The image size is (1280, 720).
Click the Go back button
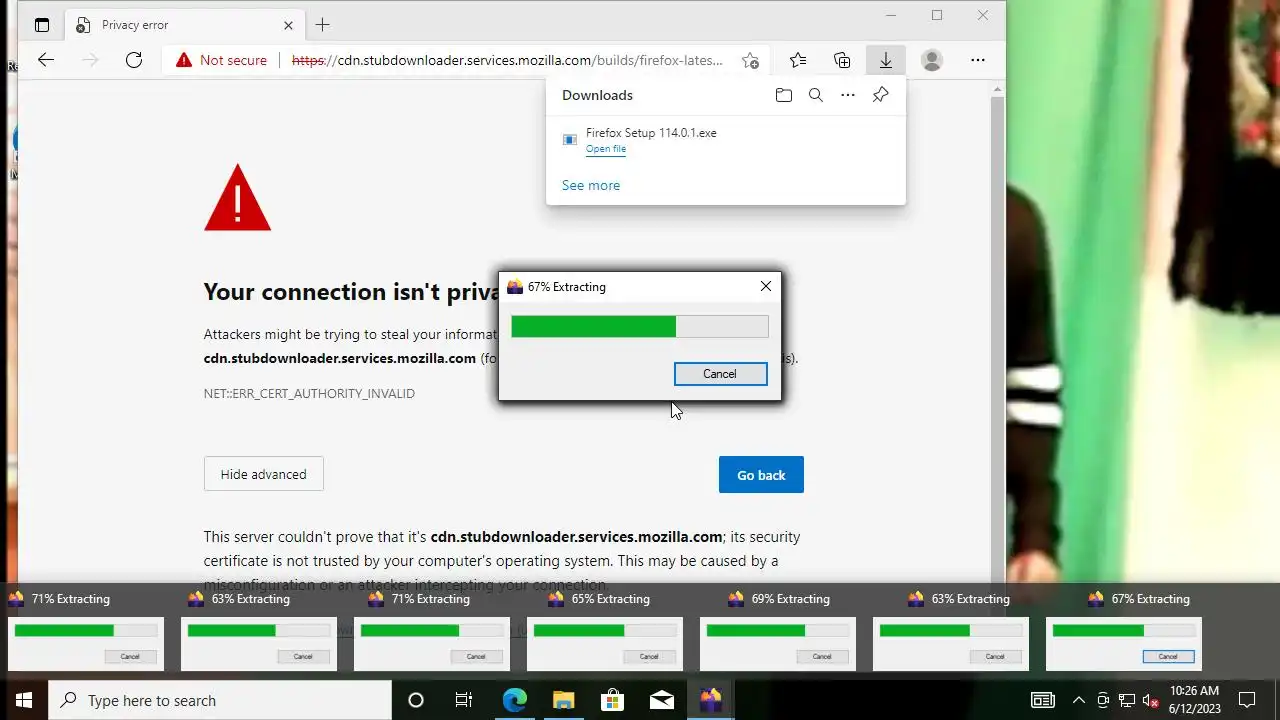[761, 475]
